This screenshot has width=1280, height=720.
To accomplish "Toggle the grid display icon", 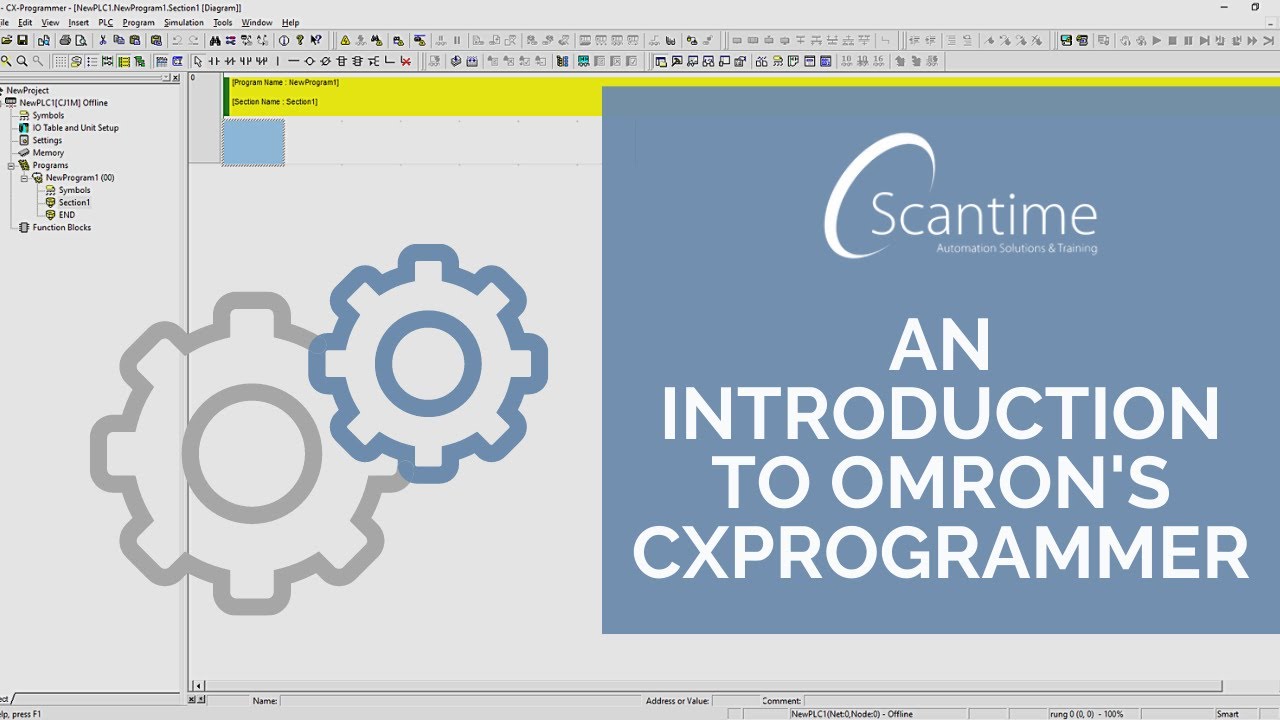I will tap(61, 61).
